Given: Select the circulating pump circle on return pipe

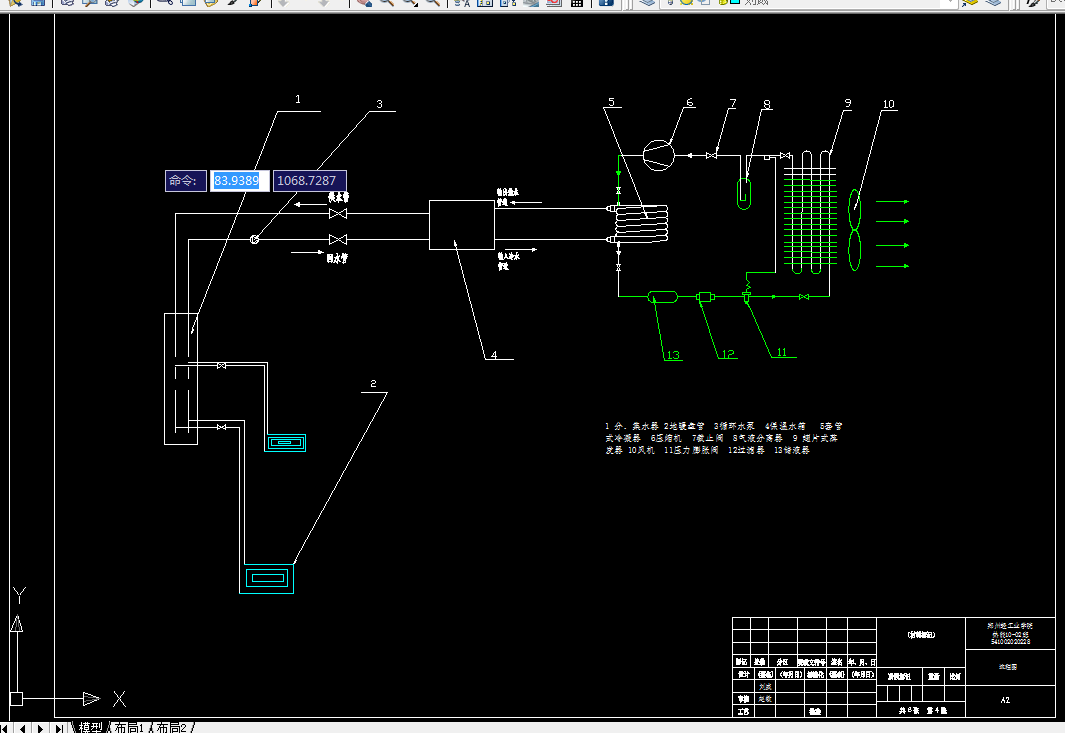Looking at the screenshot, I should [x=255, y=239].
